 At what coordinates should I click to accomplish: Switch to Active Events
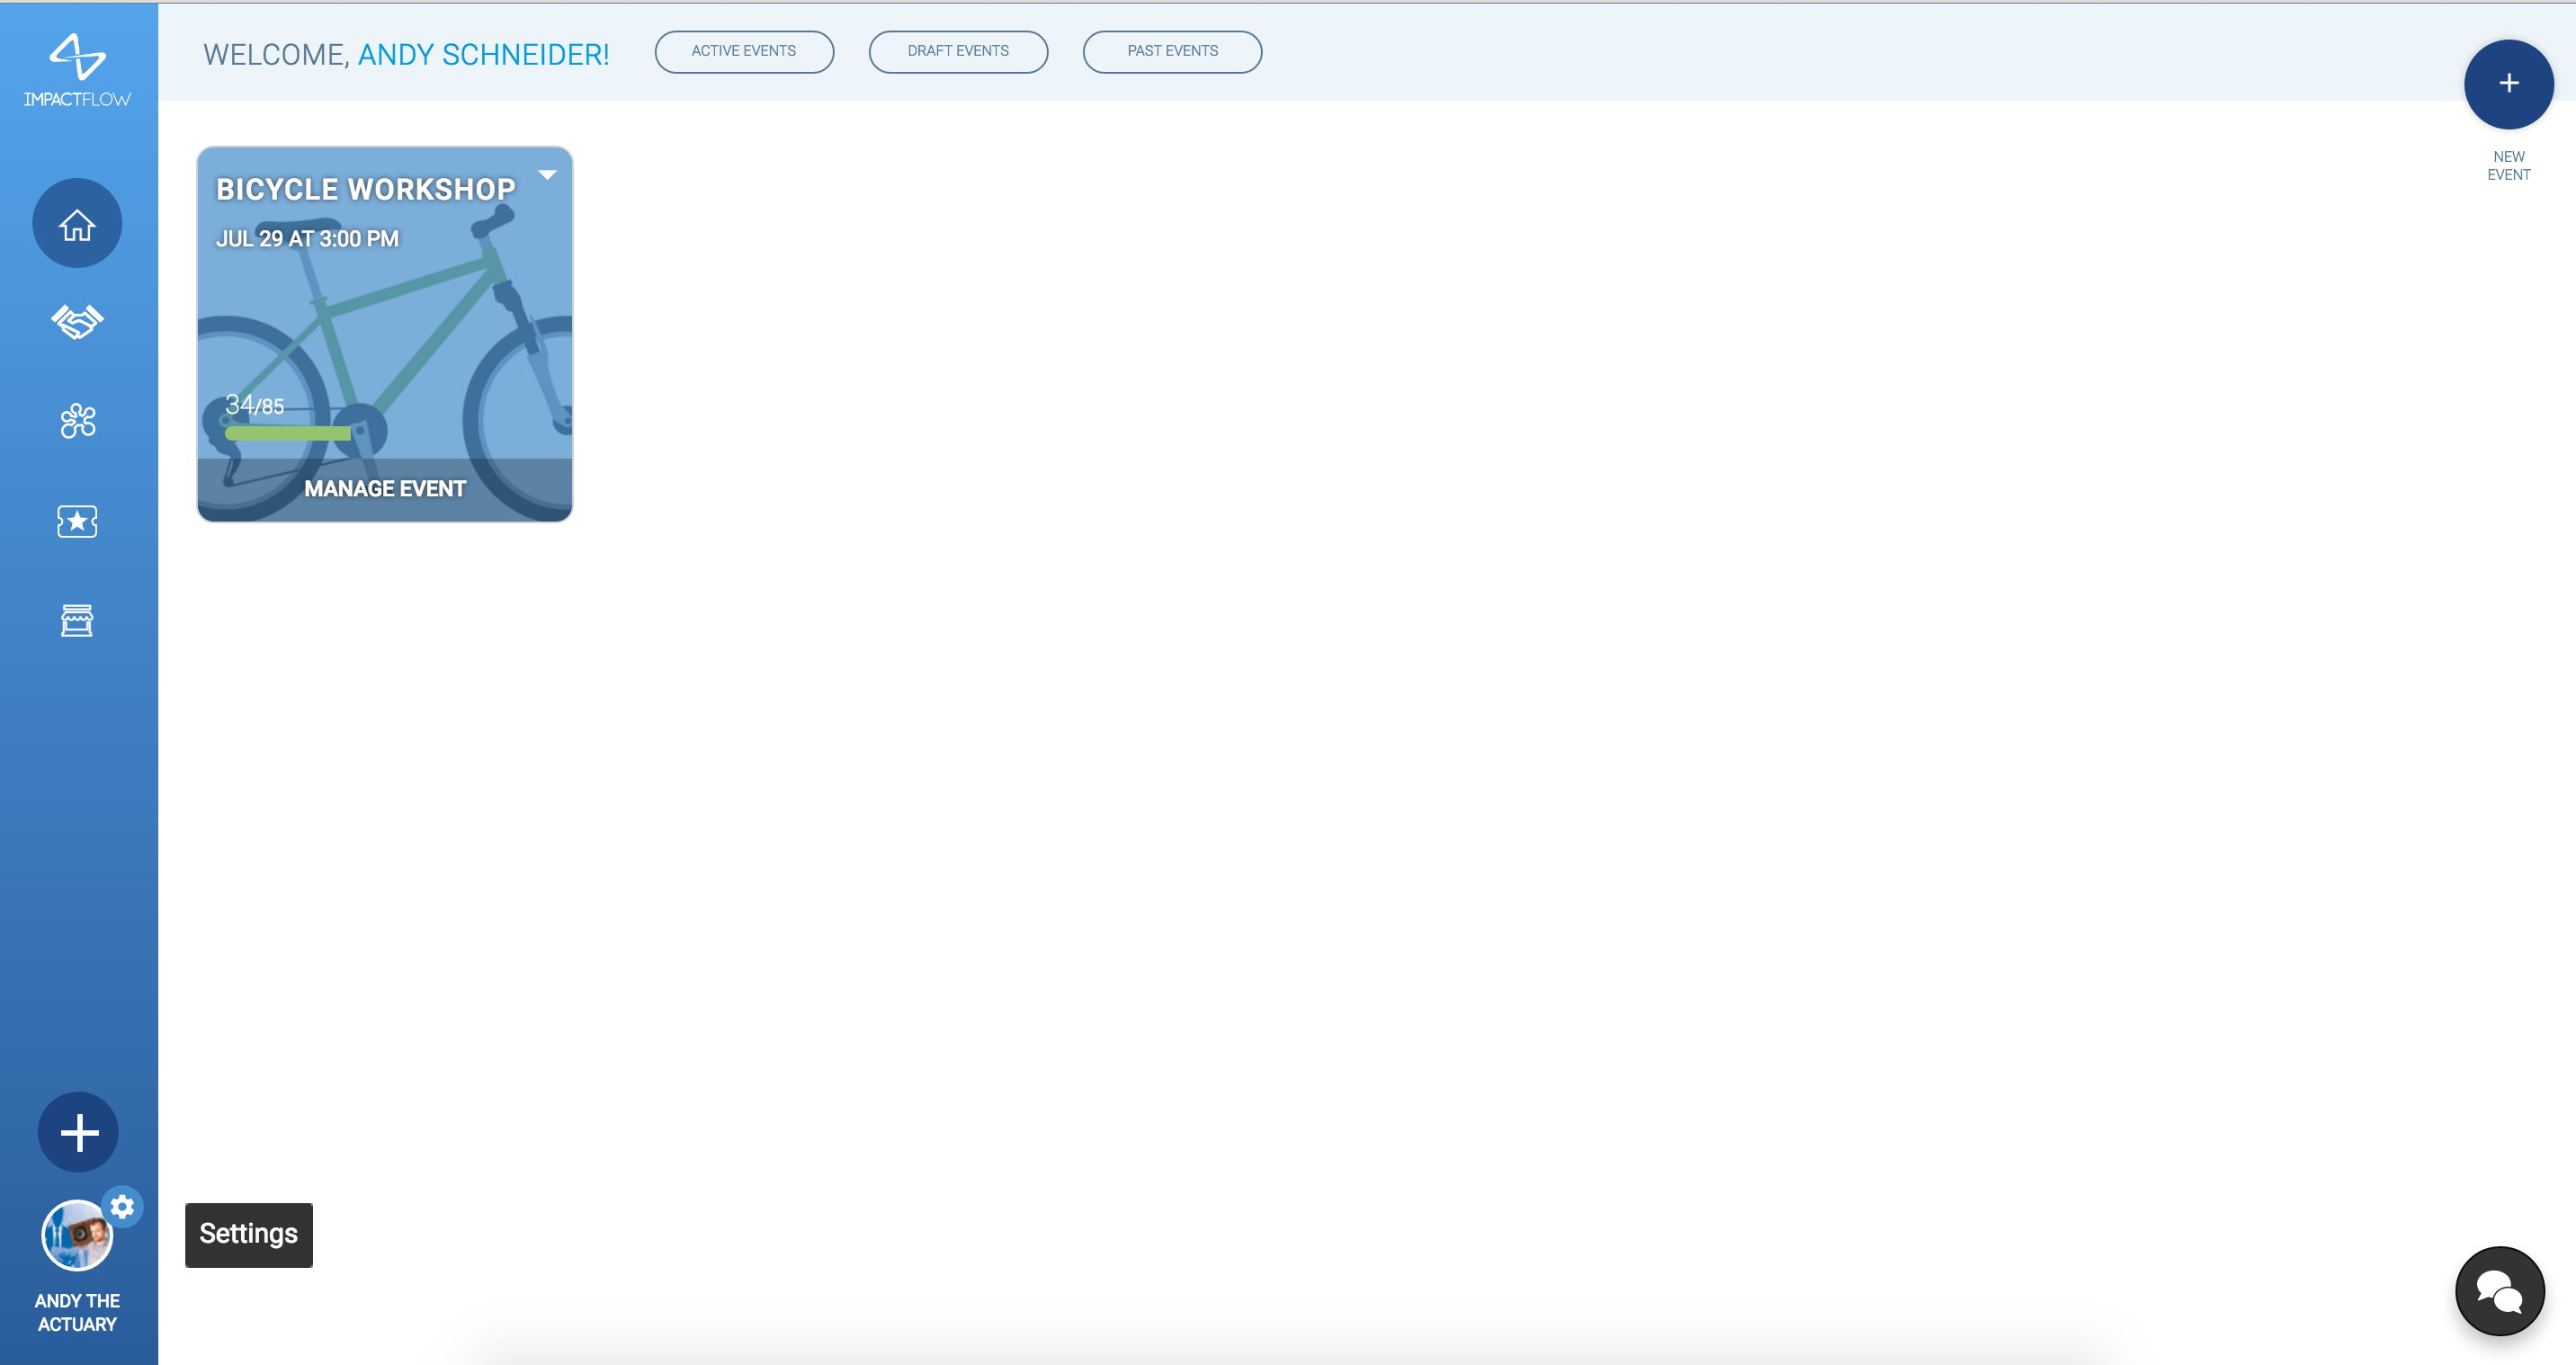744,52
